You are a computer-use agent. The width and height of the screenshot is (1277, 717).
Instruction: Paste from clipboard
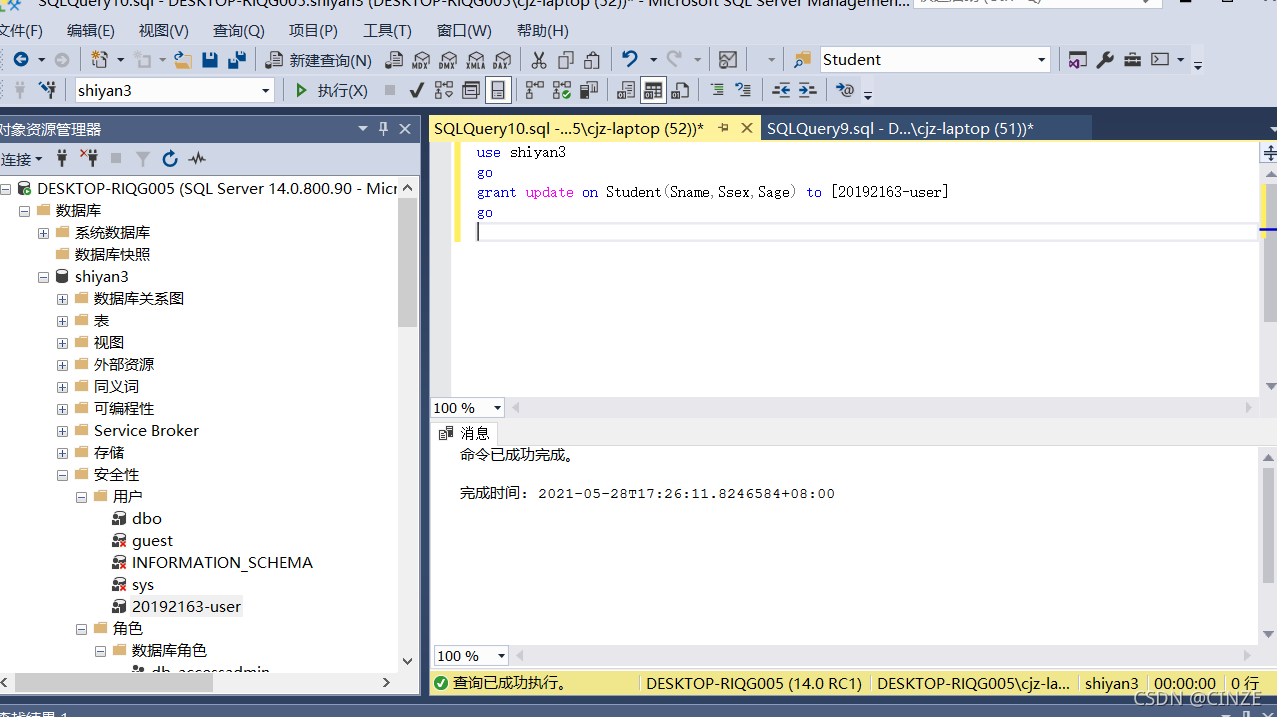pos(592,60)
